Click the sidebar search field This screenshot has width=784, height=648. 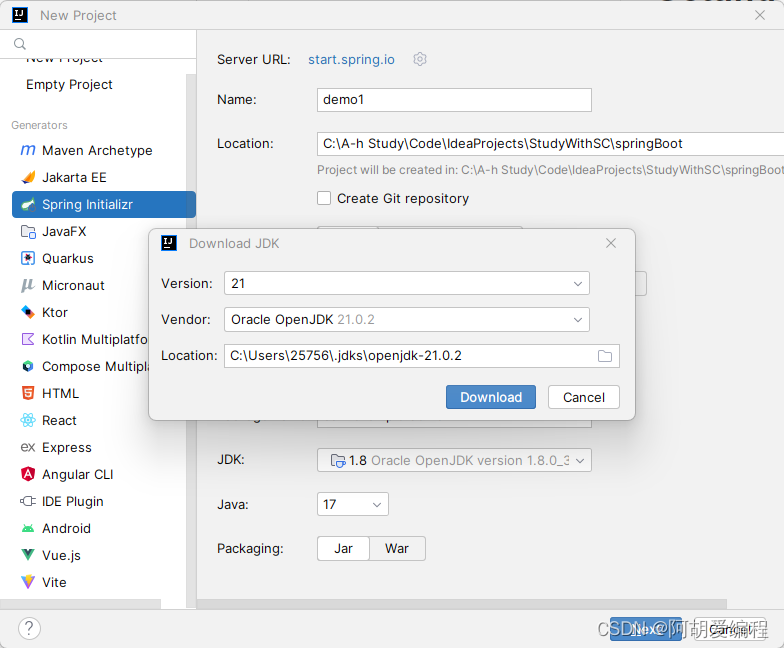tap(98, 44)
